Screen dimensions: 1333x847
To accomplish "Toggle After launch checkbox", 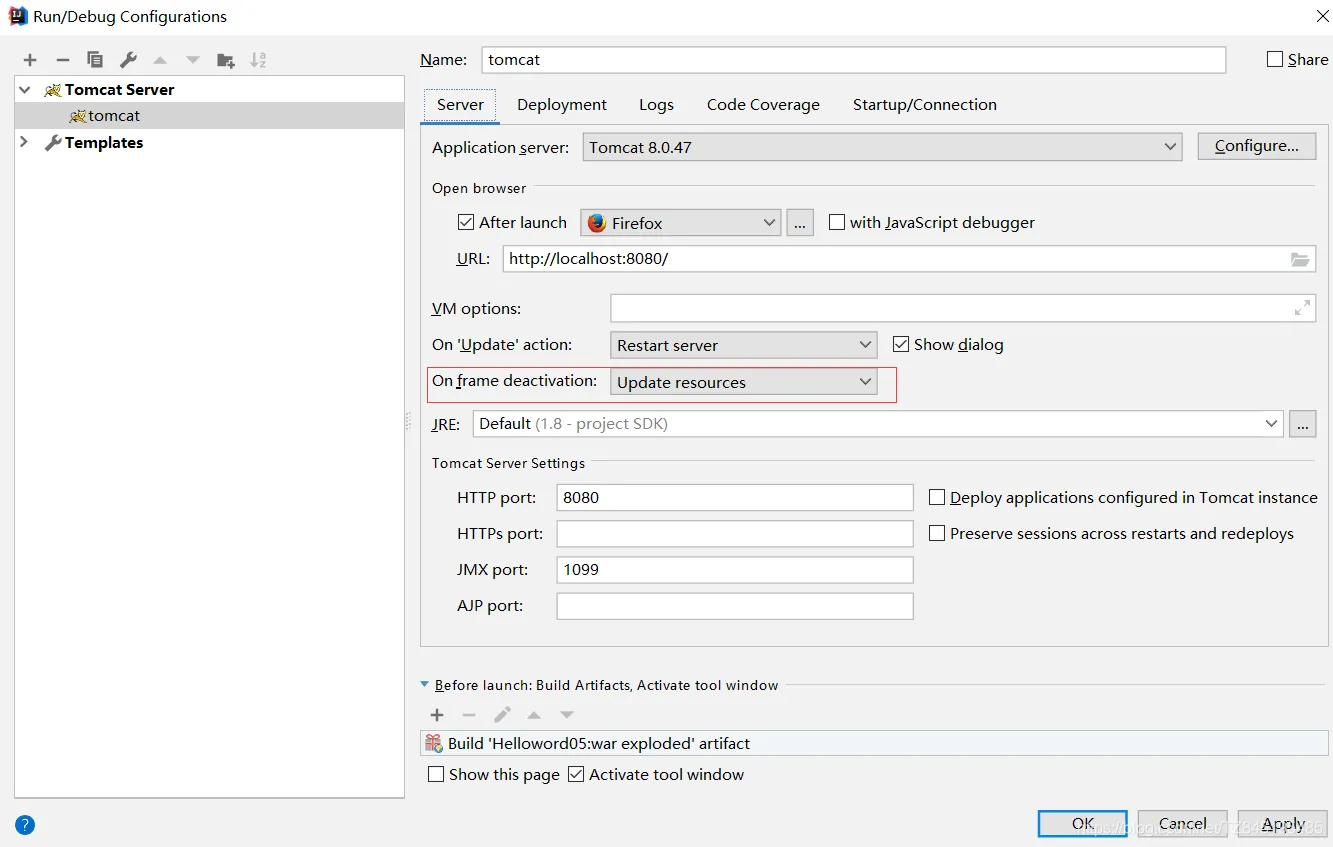I will (465, 222).
